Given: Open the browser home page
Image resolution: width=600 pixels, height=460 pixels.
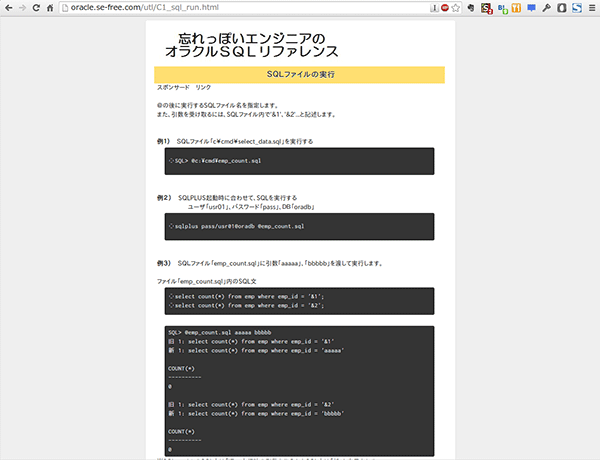Looking at the screenshot, I should coord(50,8).
